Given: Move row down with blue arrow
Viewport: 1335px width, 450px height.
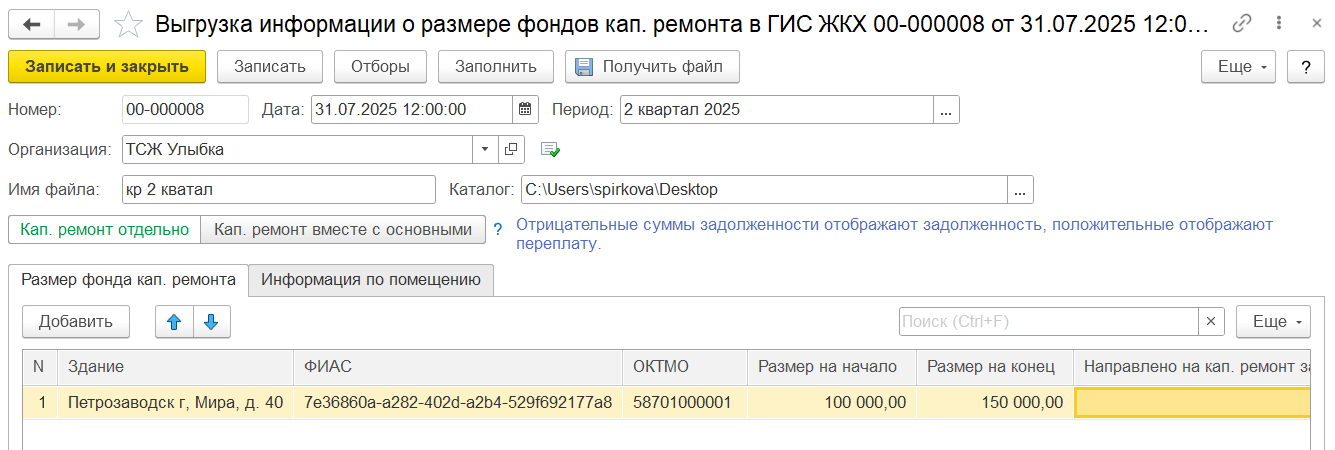Looking at the screenshot, I should pyautogui.click(x=211, y=321).
